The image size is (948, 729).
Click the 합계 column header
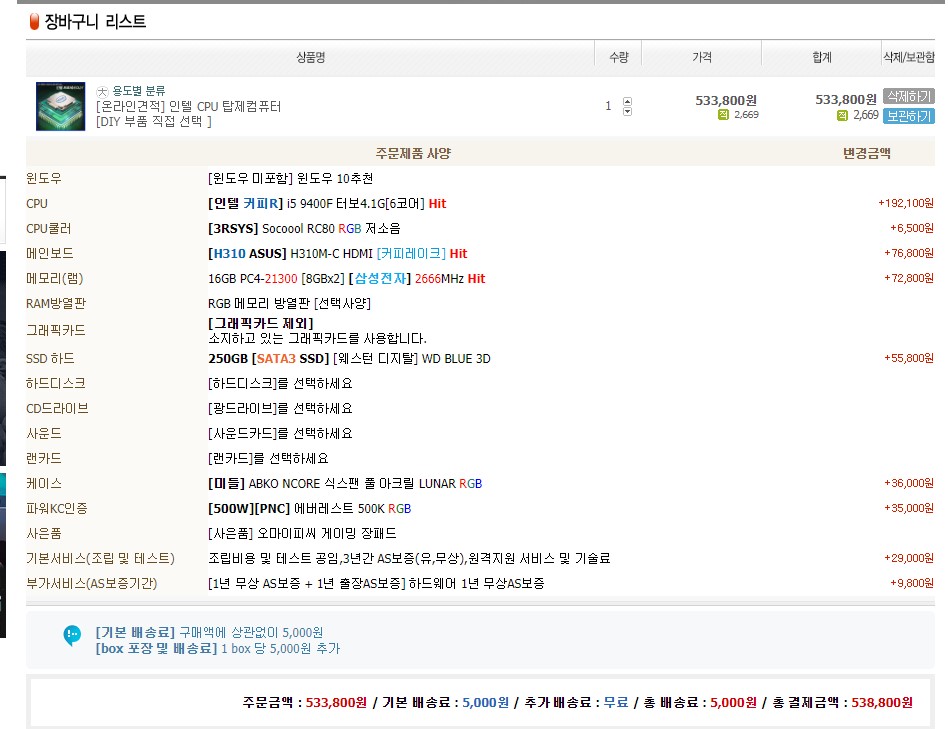[x=822, y=57]
